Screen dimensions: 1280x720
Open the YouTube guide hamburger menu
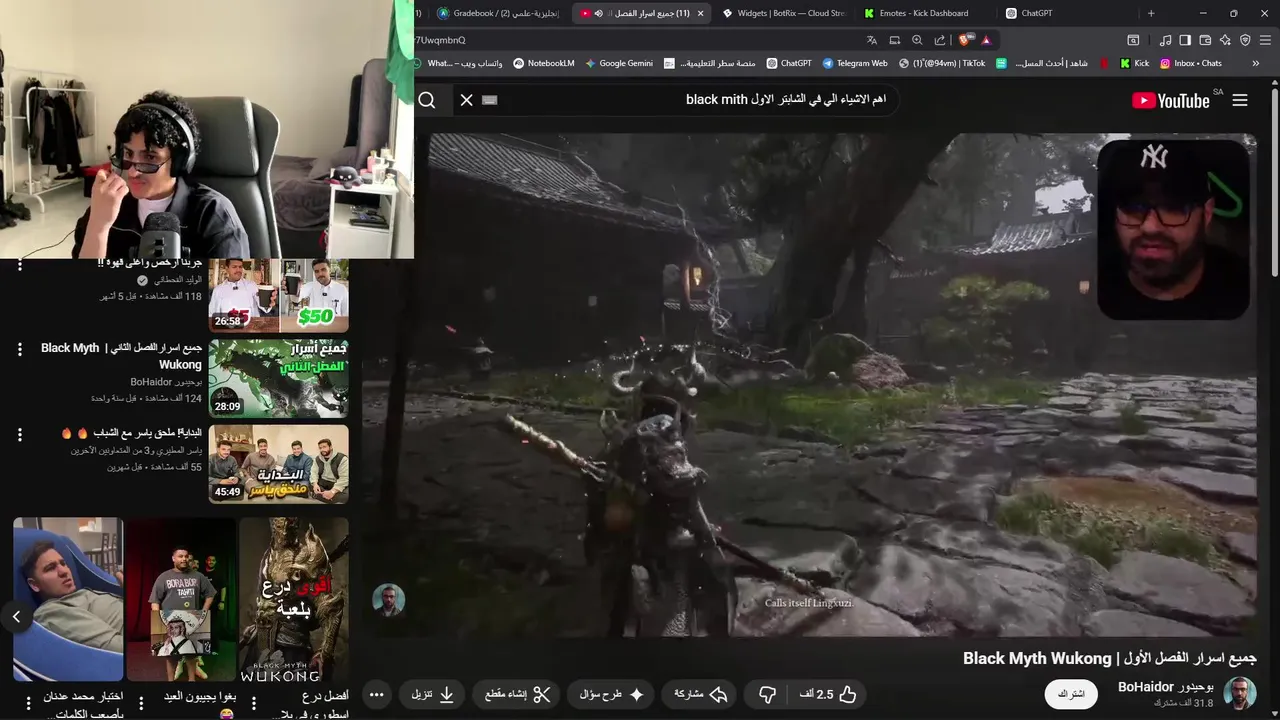(x=1240, y=100)
